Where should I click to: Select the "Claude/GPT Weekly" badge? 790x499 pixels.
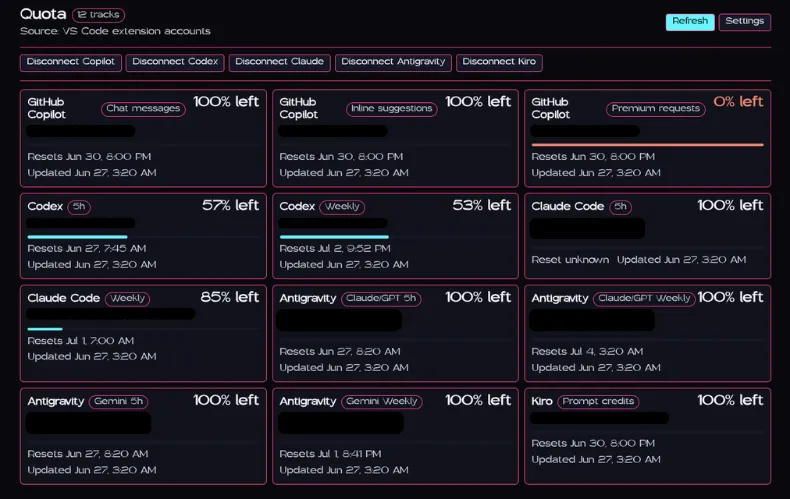(x=644, y=298)
